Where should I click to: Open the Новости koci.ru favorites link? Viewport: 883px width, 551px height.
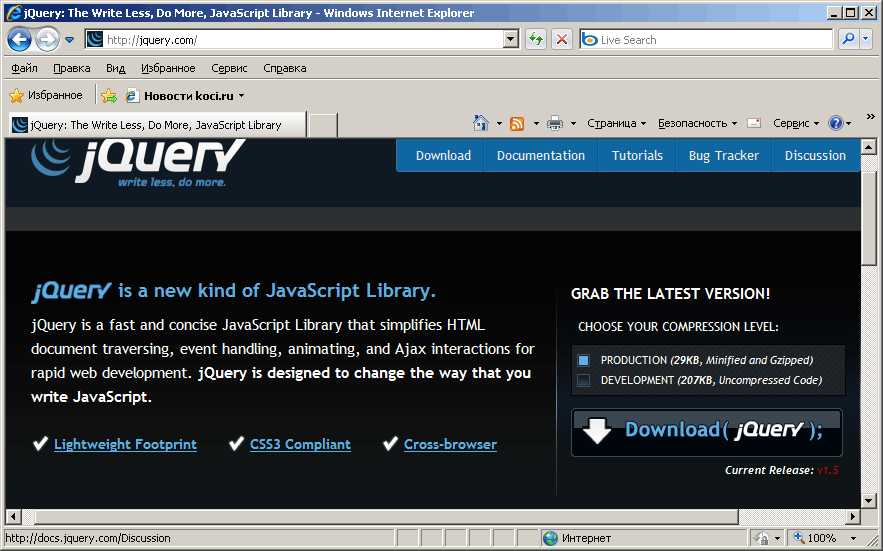(x=185, y=96)
